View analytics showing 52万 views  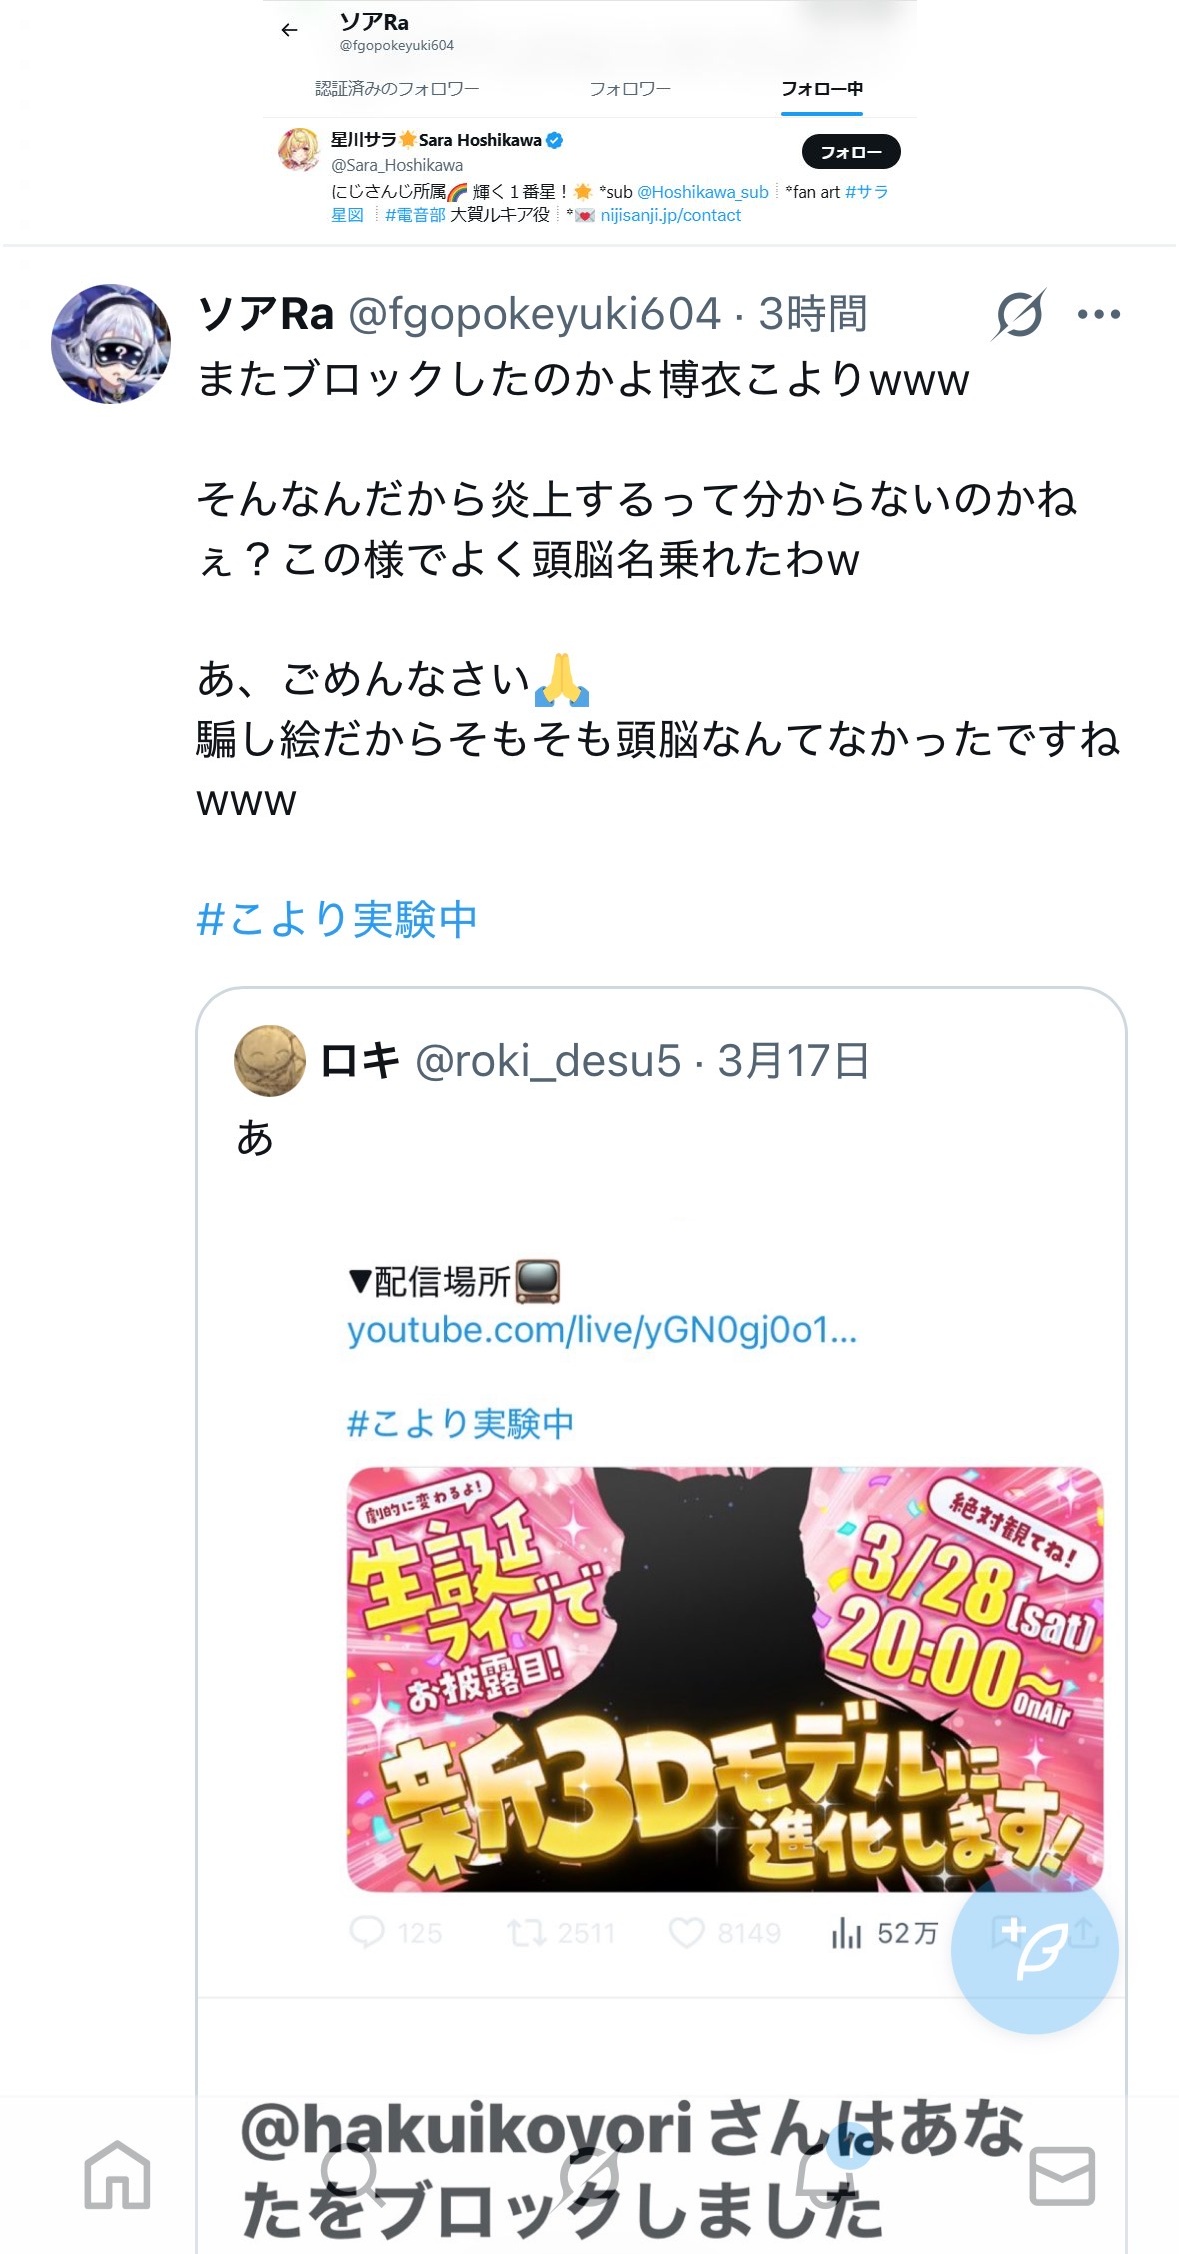click(884, 1933)
